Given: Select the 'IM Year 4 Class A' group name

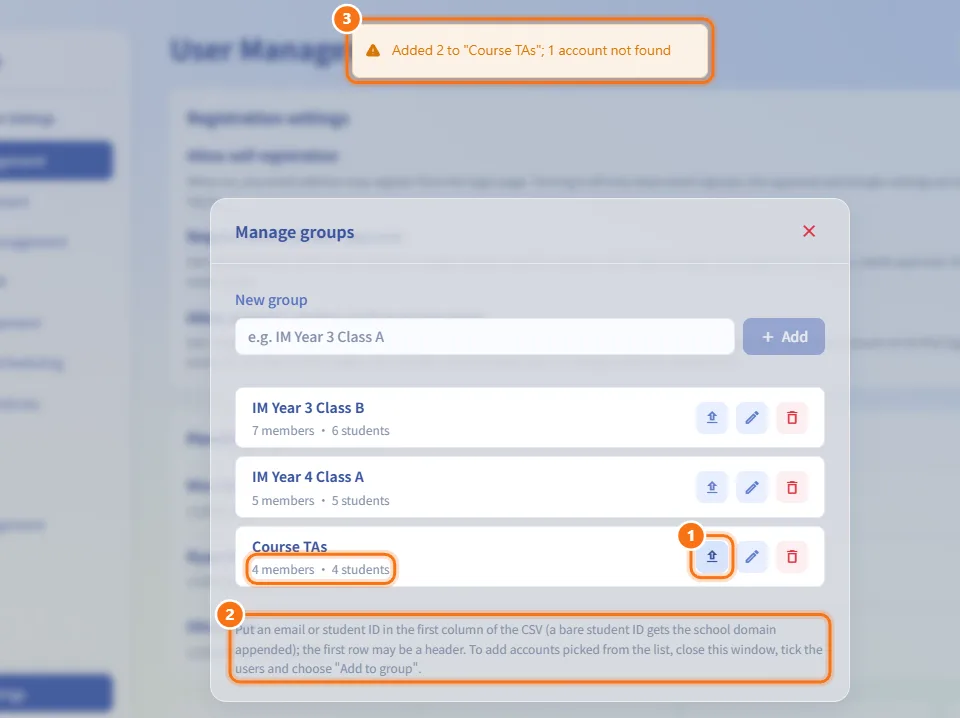Looking at the screenshot, I should (308, 477).
